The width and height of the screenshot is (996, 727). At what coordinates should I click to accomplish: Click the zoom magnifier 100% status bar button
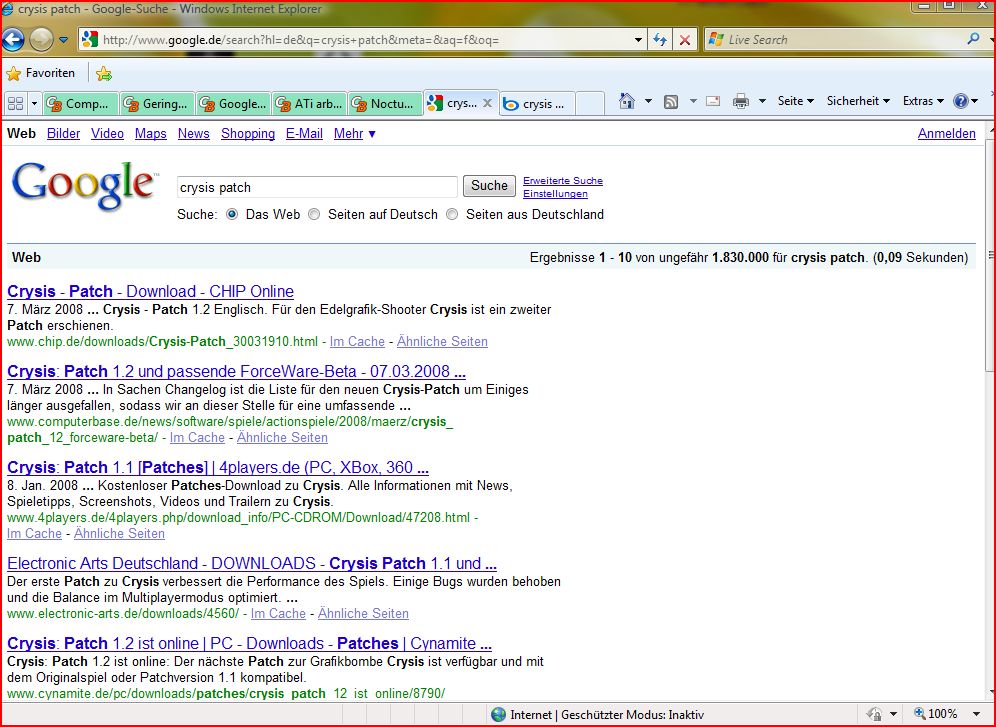tap(937, 714)
